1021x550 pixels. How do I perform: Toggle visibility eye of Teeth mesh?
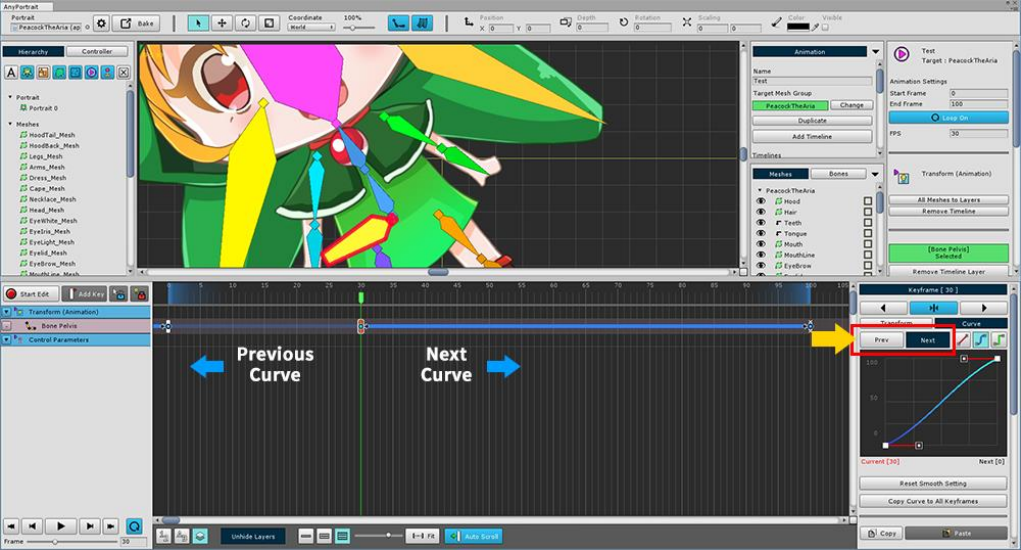pos(761,223)
